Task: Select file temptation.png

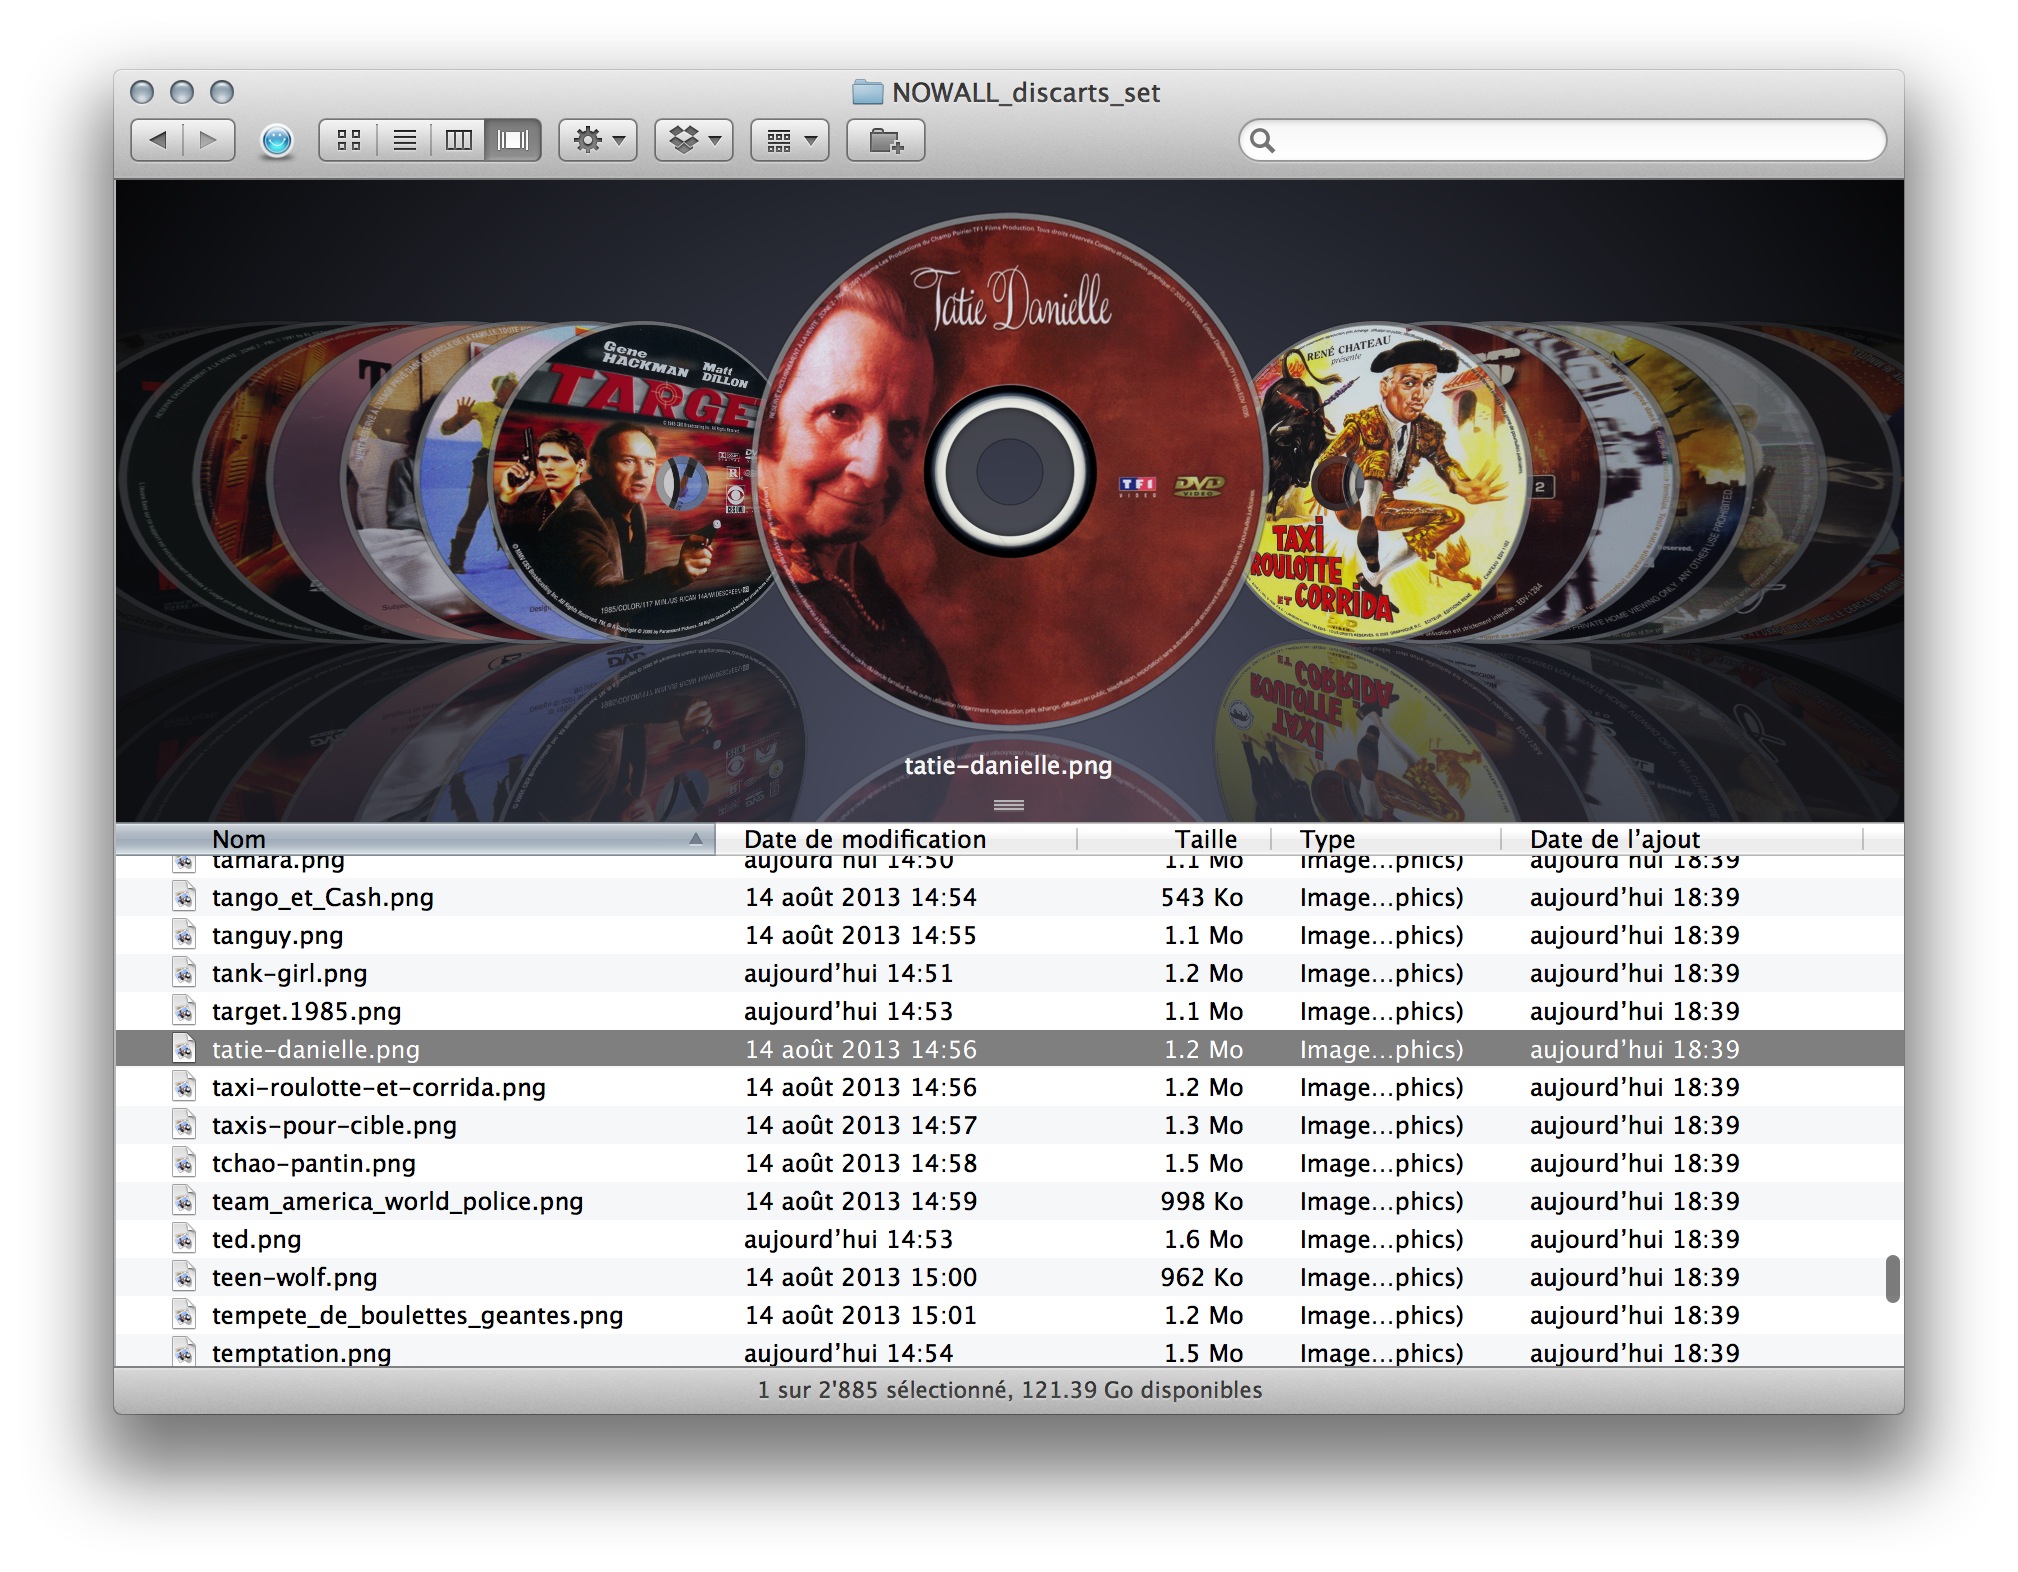Action: 1009,1352
